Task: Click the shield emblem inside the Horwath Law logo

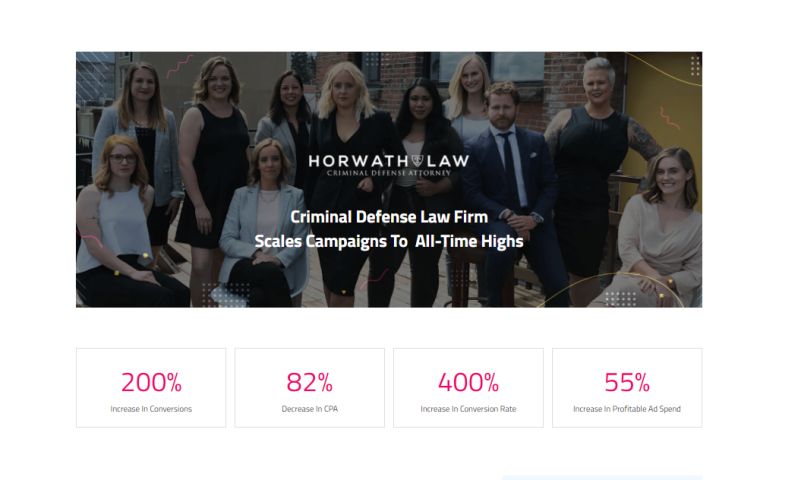Action: click(417, 161)
